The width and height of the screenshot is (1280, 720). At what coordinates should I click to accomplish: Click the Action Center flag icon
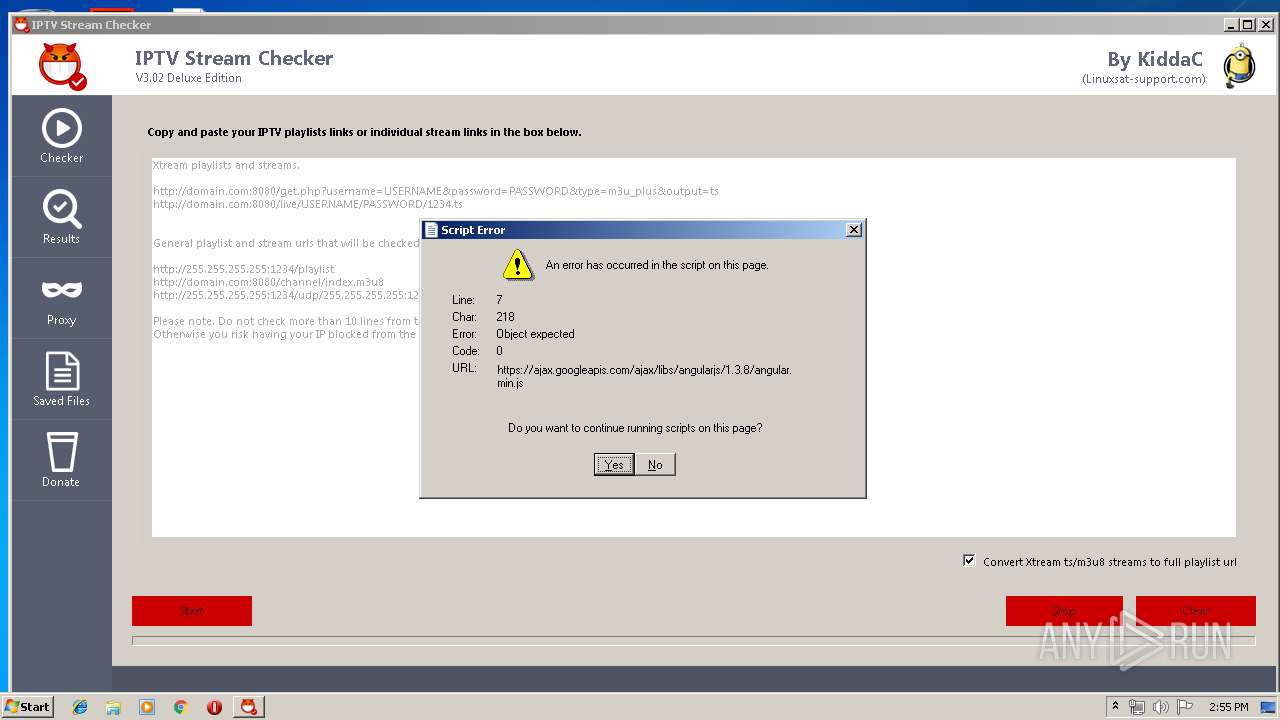pyautogui.click(x=1185, y=707)
